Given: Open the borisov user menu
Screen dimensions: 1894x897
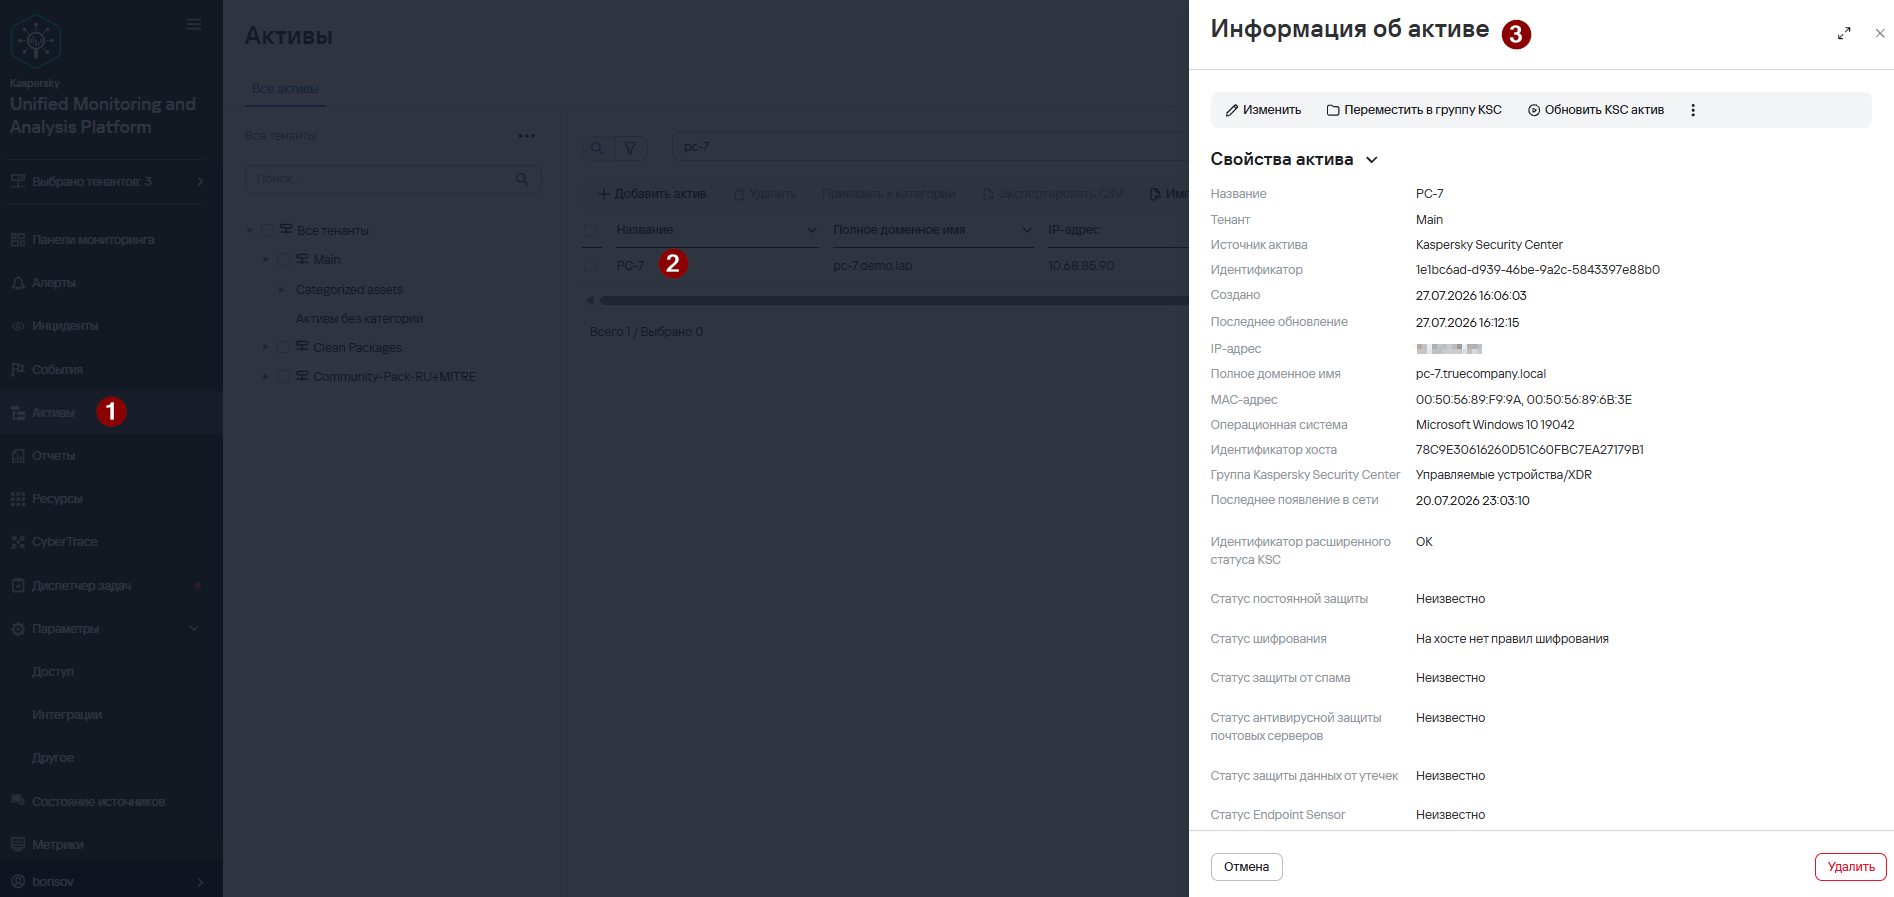Looking at the screenshot, I should pos(107,882).
